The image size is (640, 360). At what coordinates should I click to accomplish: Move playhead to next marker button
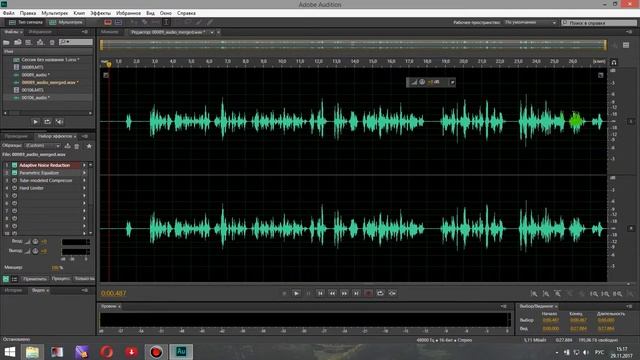point(356,293)
